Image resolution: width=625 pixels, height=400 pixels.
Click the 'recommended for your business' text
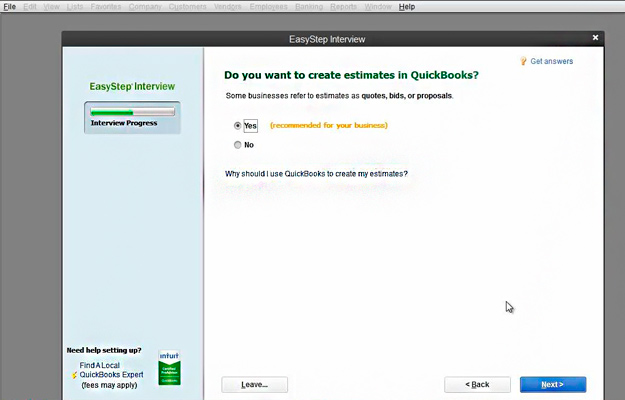point(329,125)
